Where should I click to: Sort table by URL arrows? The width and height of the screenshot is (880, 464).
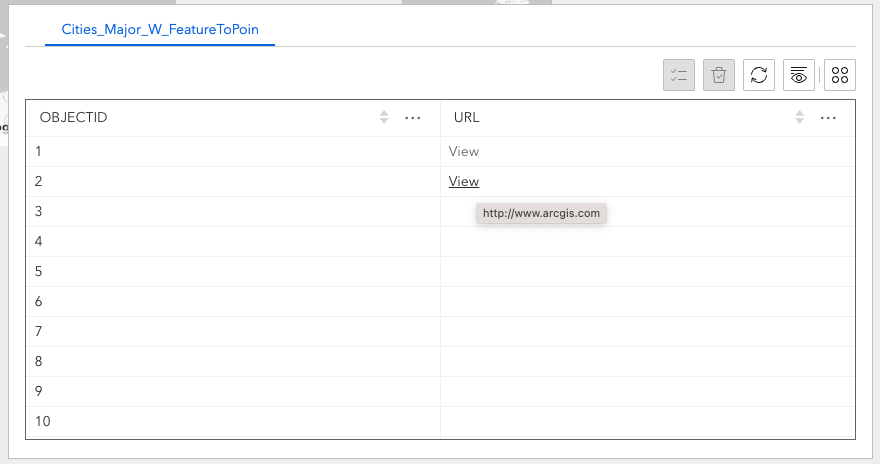click(799, 118)
